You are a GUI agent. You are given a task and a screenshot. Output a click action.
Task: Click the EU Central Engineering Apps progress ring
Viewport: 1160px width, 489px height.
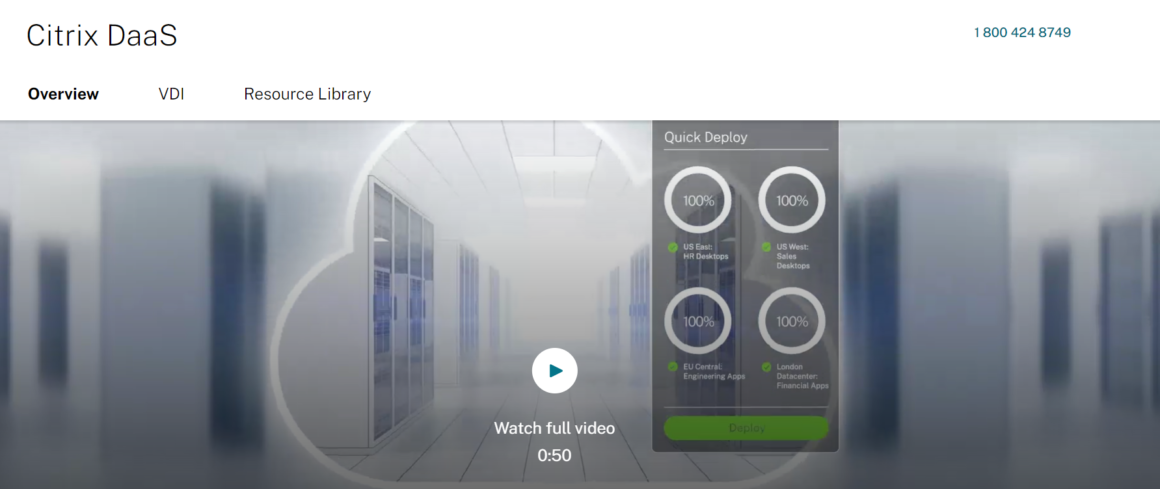point(698,322)
